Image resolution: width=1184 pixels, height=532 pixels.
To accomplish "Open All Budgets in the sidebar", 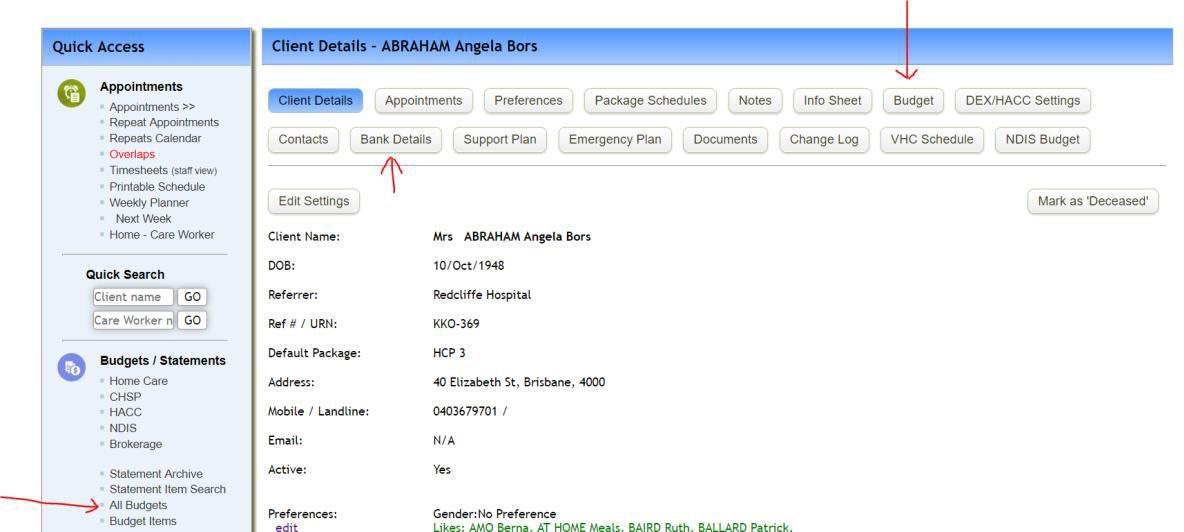I will [x=138, y=505].
